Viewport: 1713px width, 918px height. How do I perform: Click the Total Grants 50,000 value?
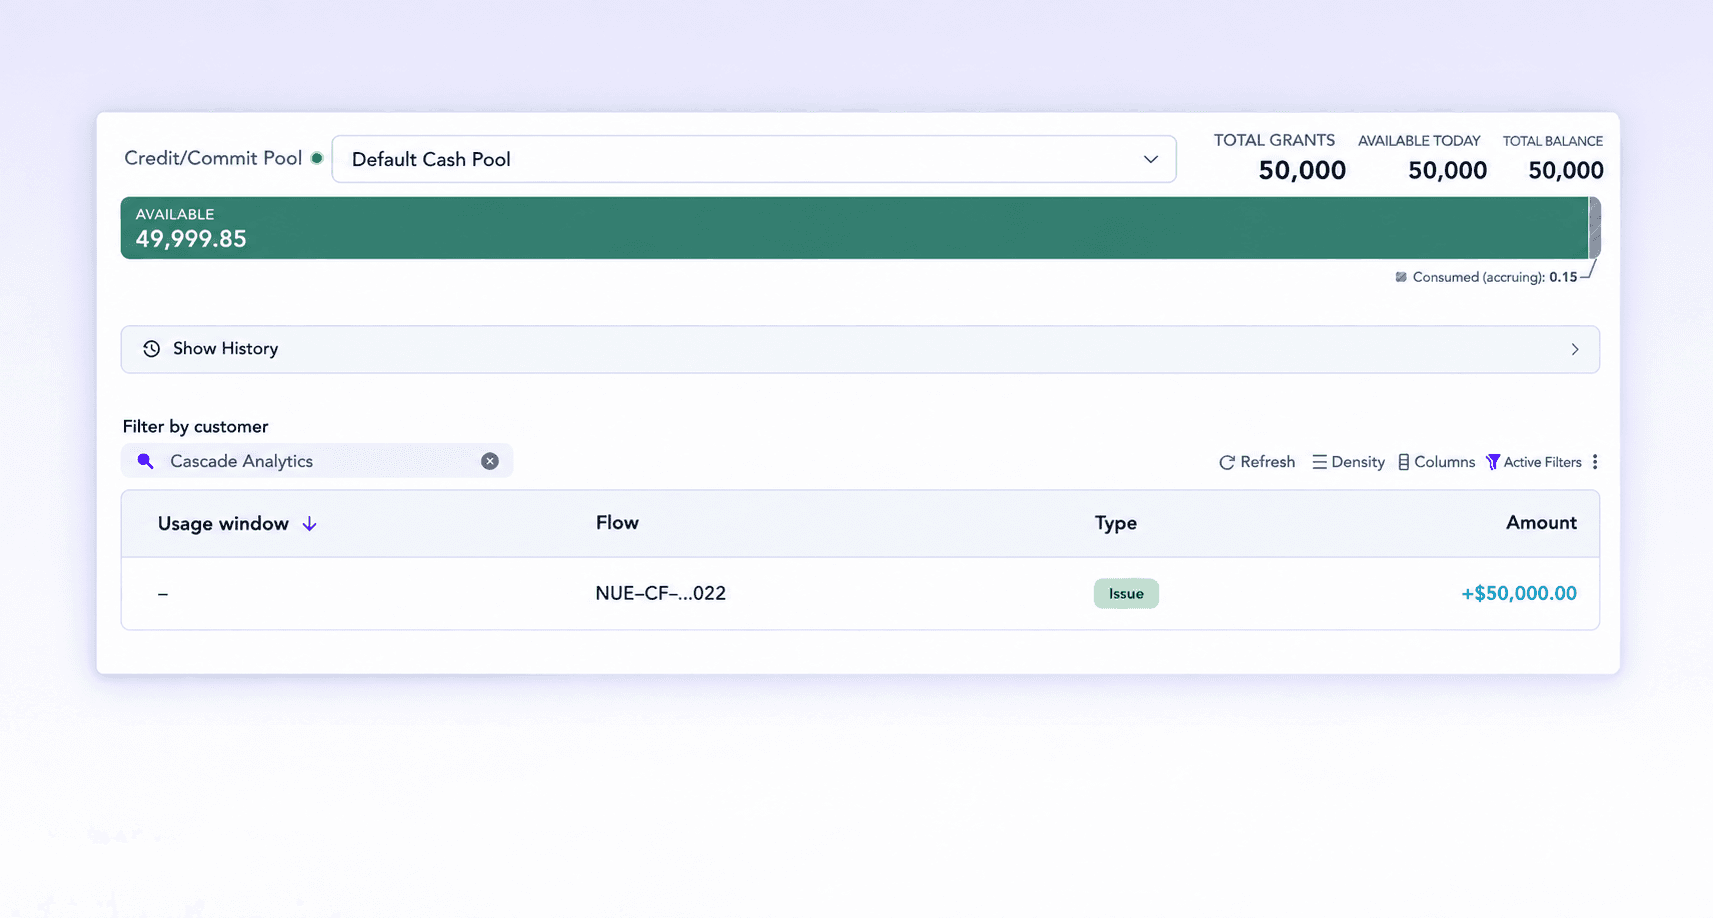point(1302,171)
